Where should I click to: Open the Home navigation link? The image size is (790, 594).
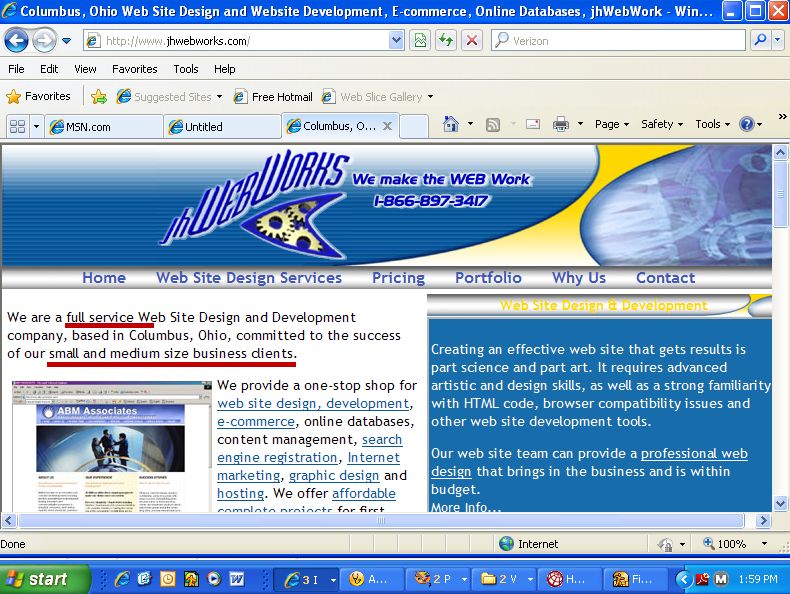coord(104,278)
